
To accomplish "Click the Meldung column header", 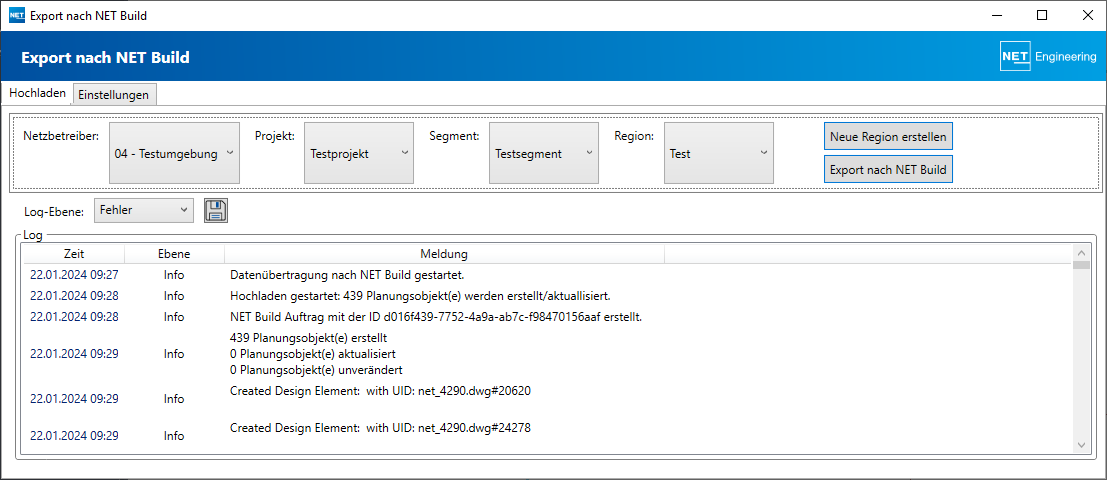I will click(x=444, y=253).
